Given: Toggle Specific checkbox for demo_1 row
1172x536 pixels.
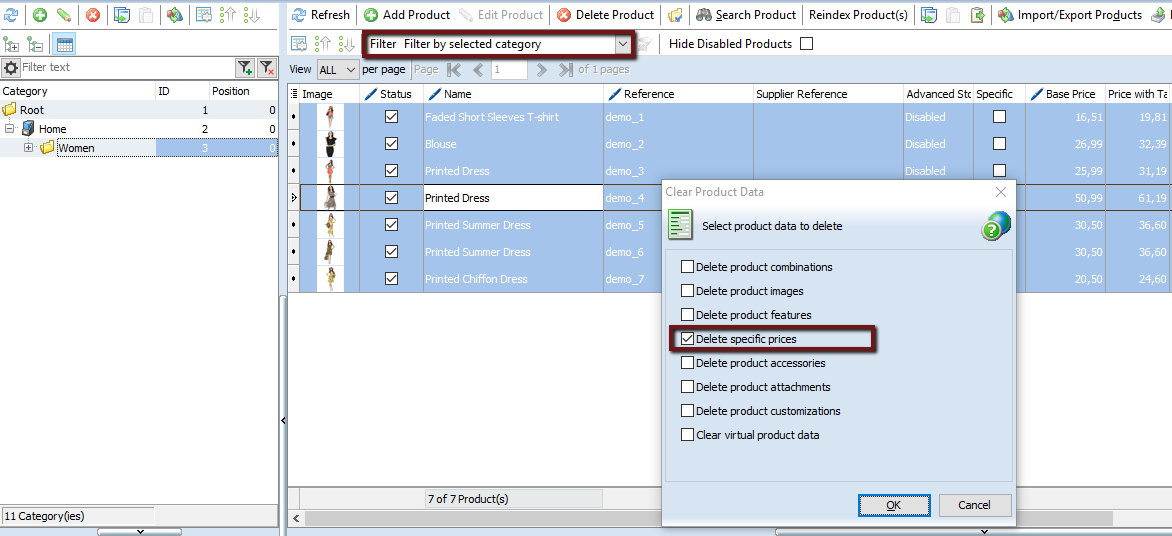Looking at the screenshot, I should click(x=999, y=117).
